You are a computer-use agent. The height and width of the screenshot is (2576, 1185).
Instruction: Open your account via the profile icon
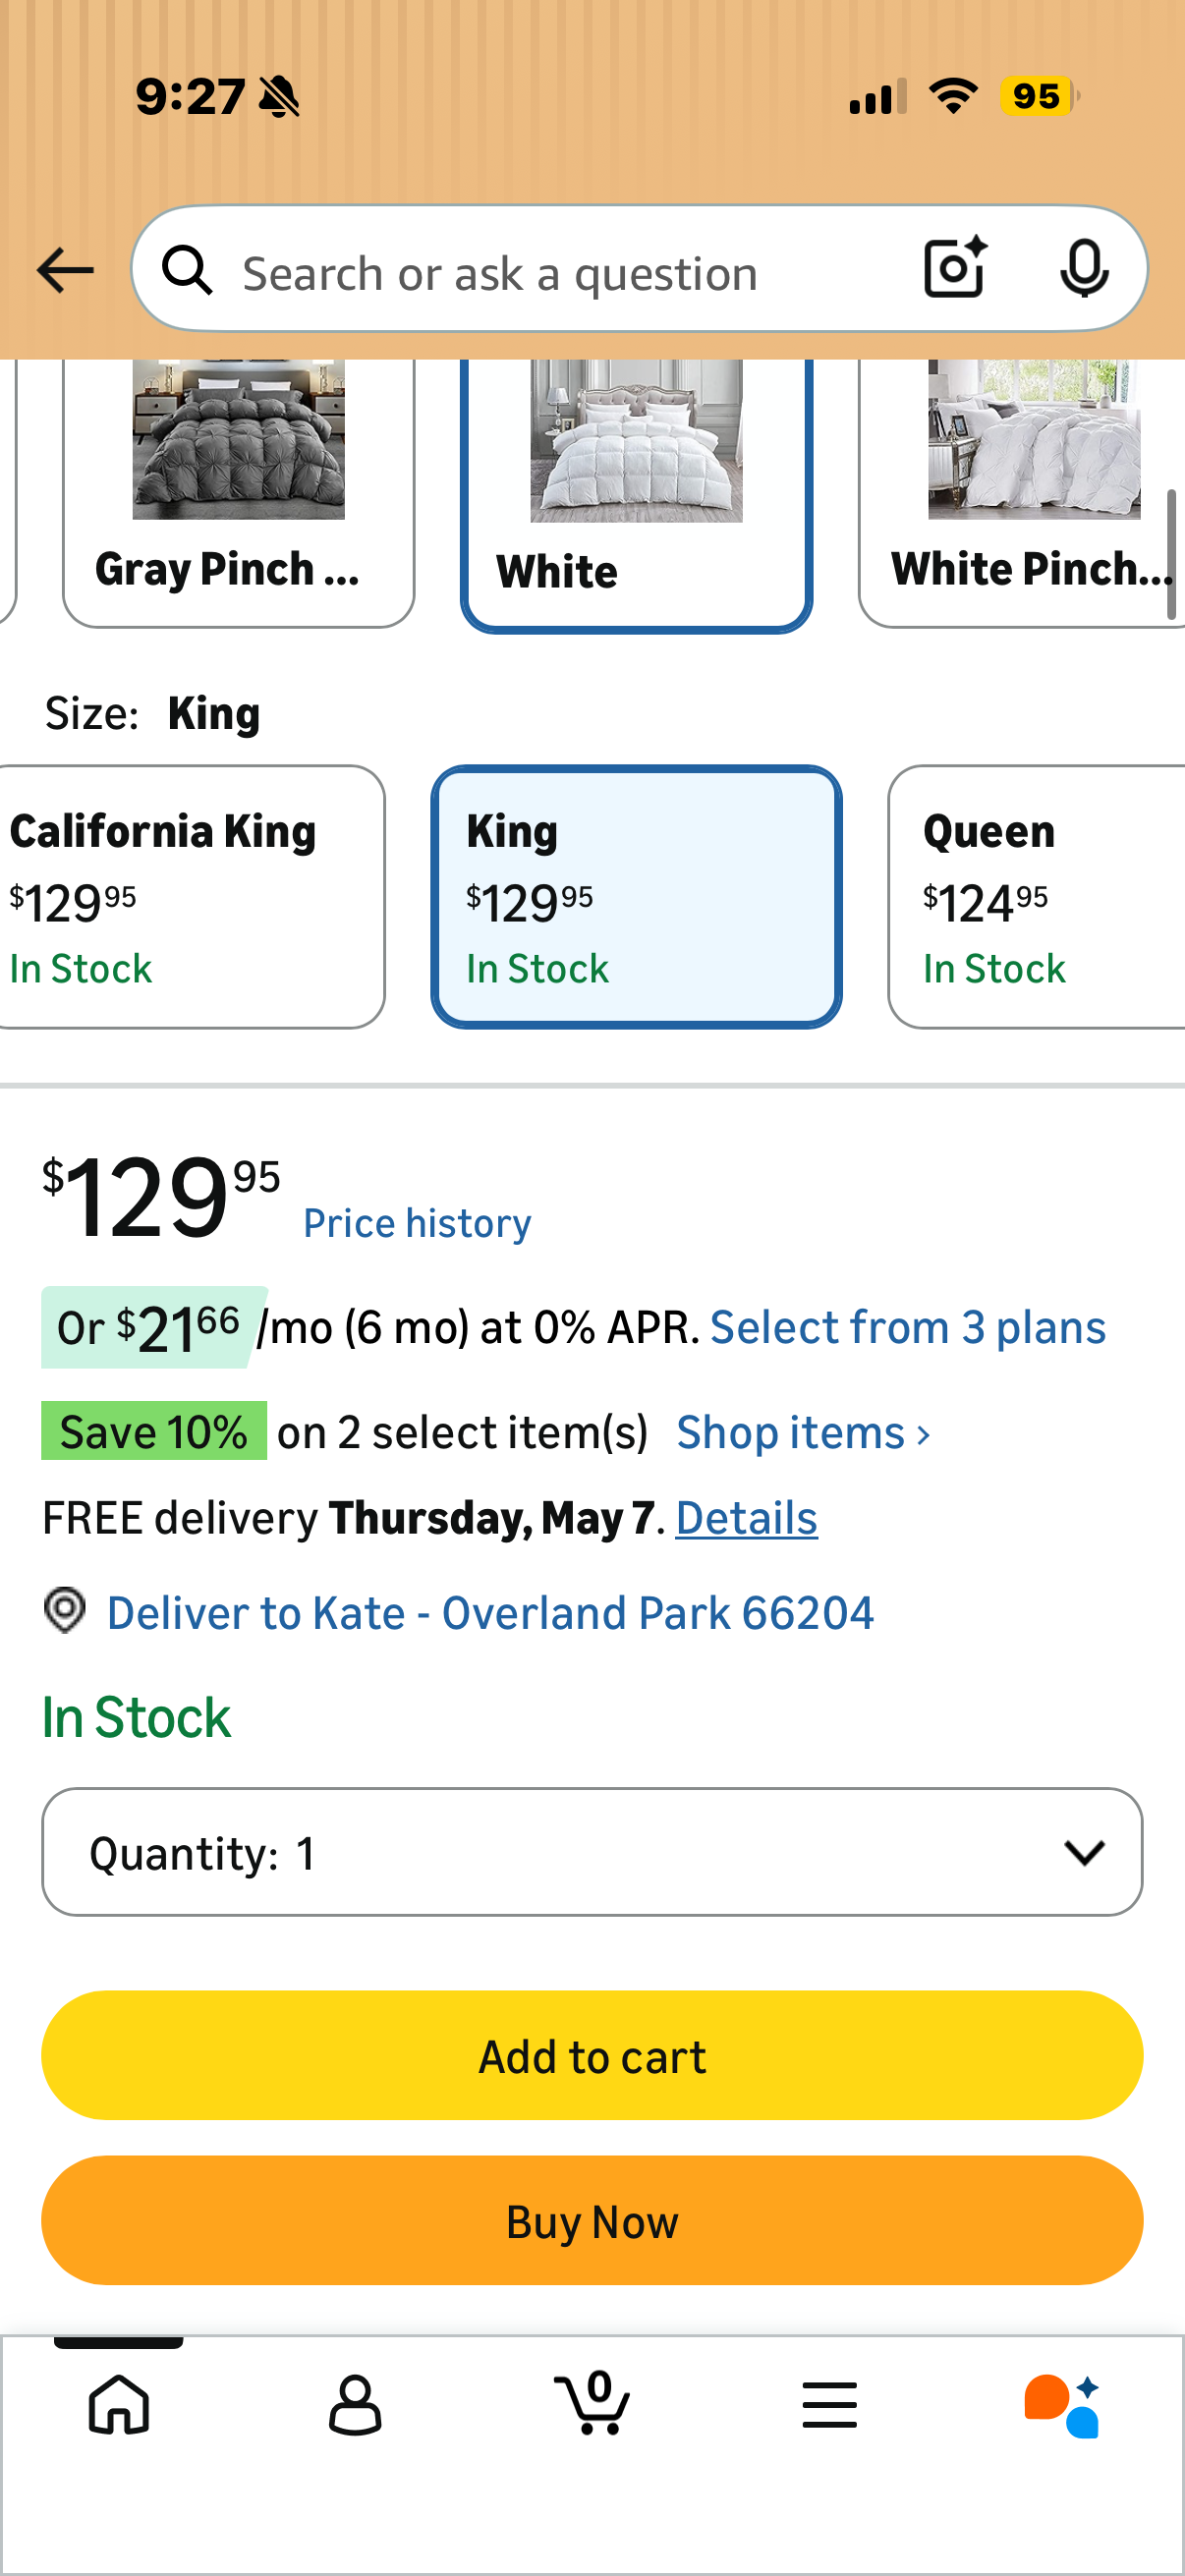pyautogui.click(x=355, y=2404)
